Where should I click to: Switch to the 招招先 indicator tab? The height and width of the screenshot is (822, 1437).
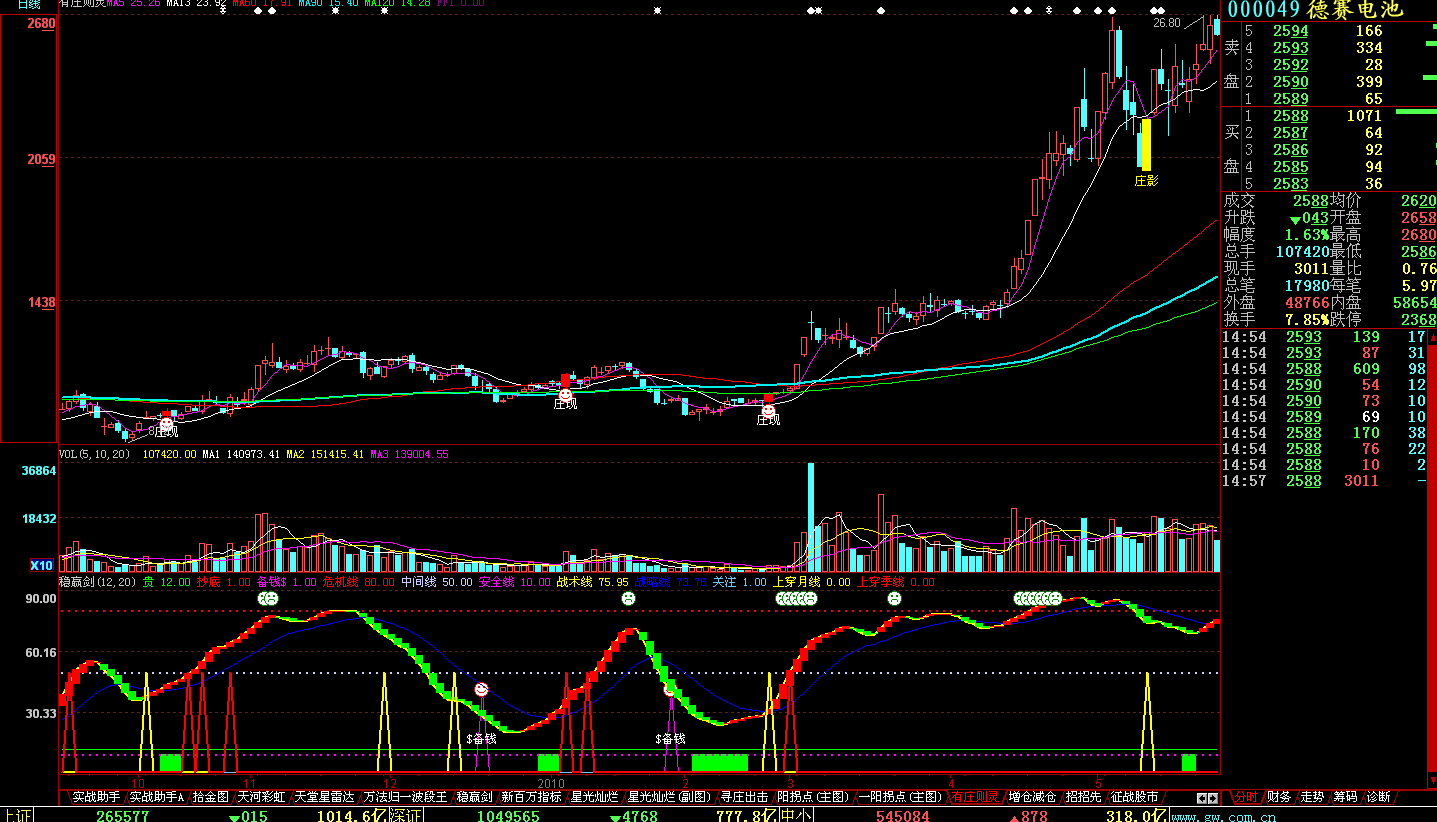(x=1083, y=797)
